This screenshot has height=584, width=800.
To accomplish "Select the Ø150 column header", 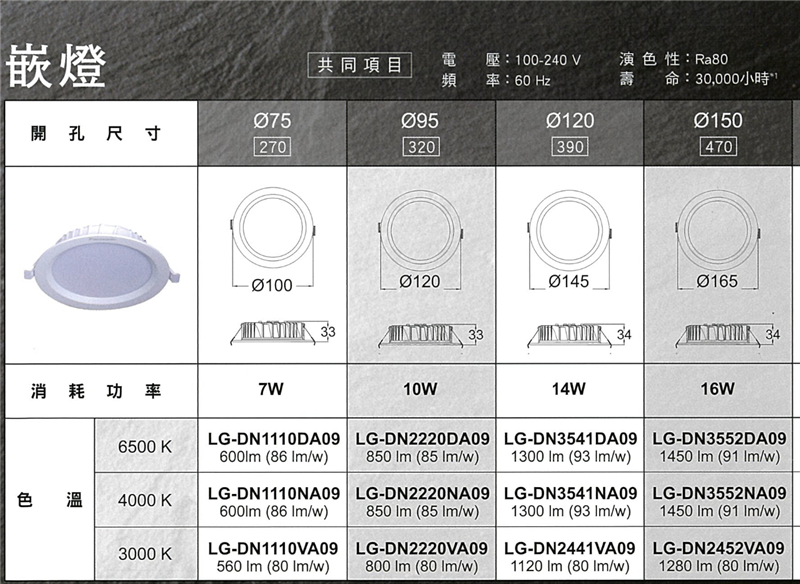I will click(718, 121).
